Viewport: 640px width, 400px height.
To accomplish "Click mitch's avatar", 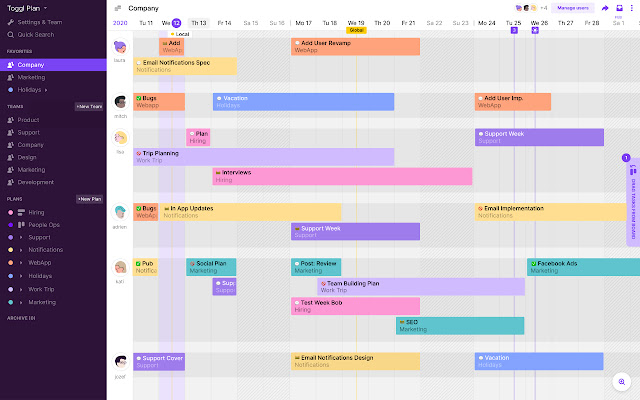I will tap(120, 102).
